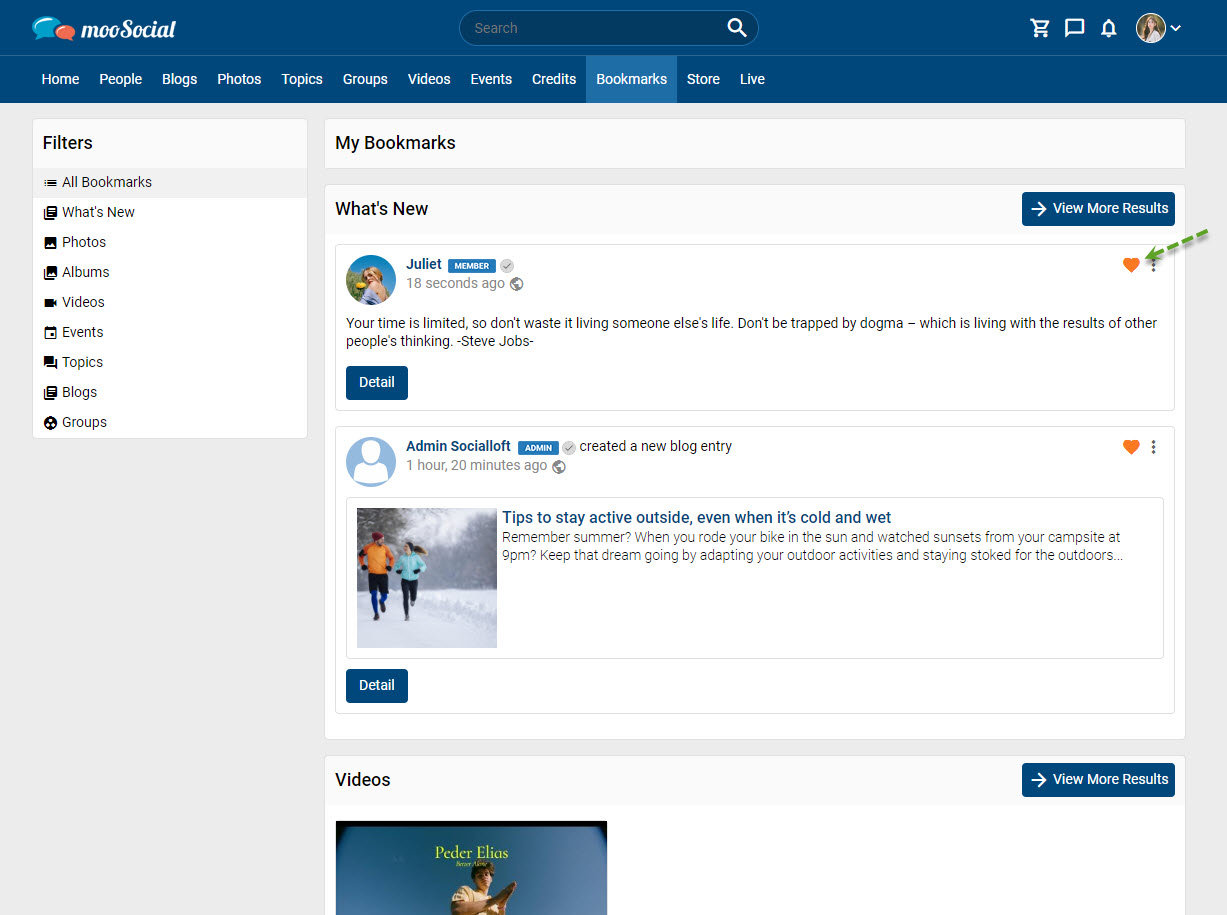Open the notifications bell

(1109, 28)
